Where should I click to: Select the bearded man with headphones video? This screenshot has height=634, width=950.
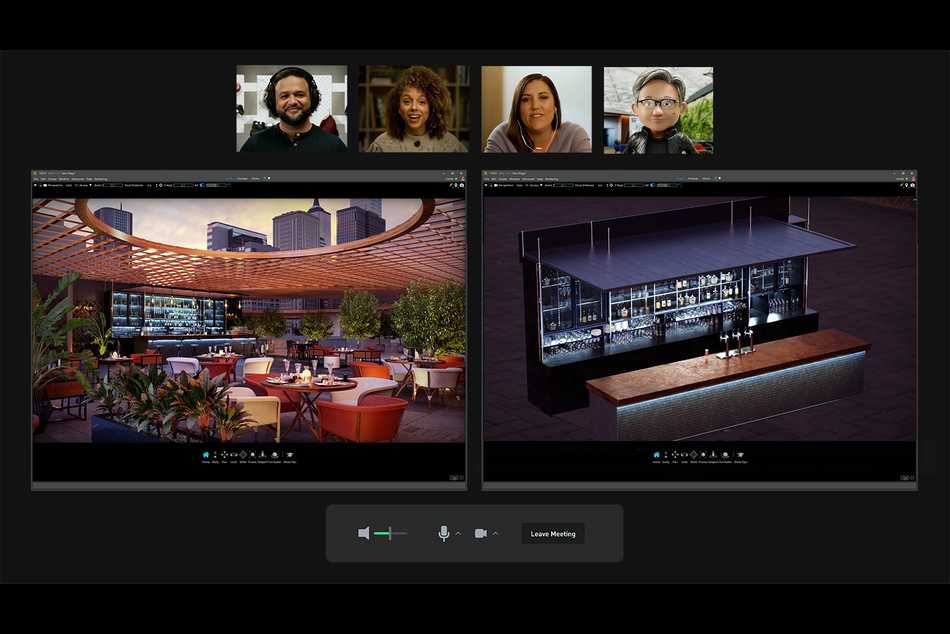[292, 109]
